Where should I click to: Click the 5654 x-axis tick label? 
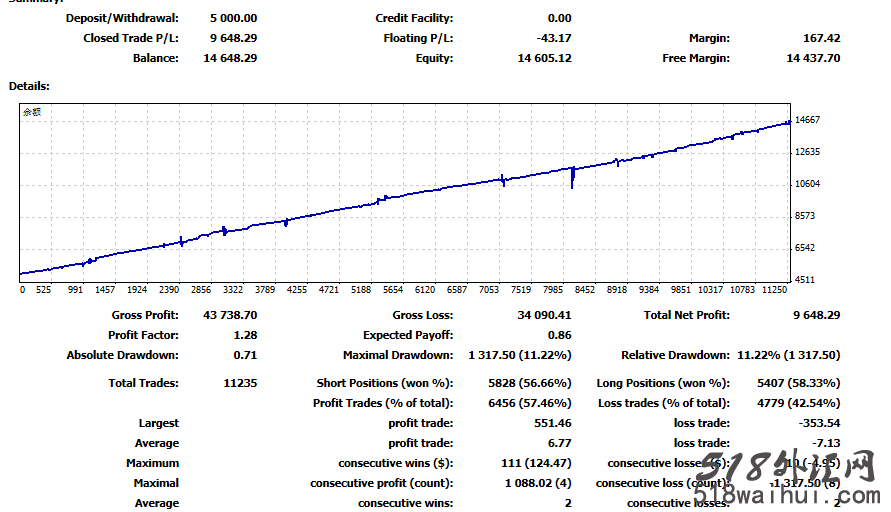(393, 290)
